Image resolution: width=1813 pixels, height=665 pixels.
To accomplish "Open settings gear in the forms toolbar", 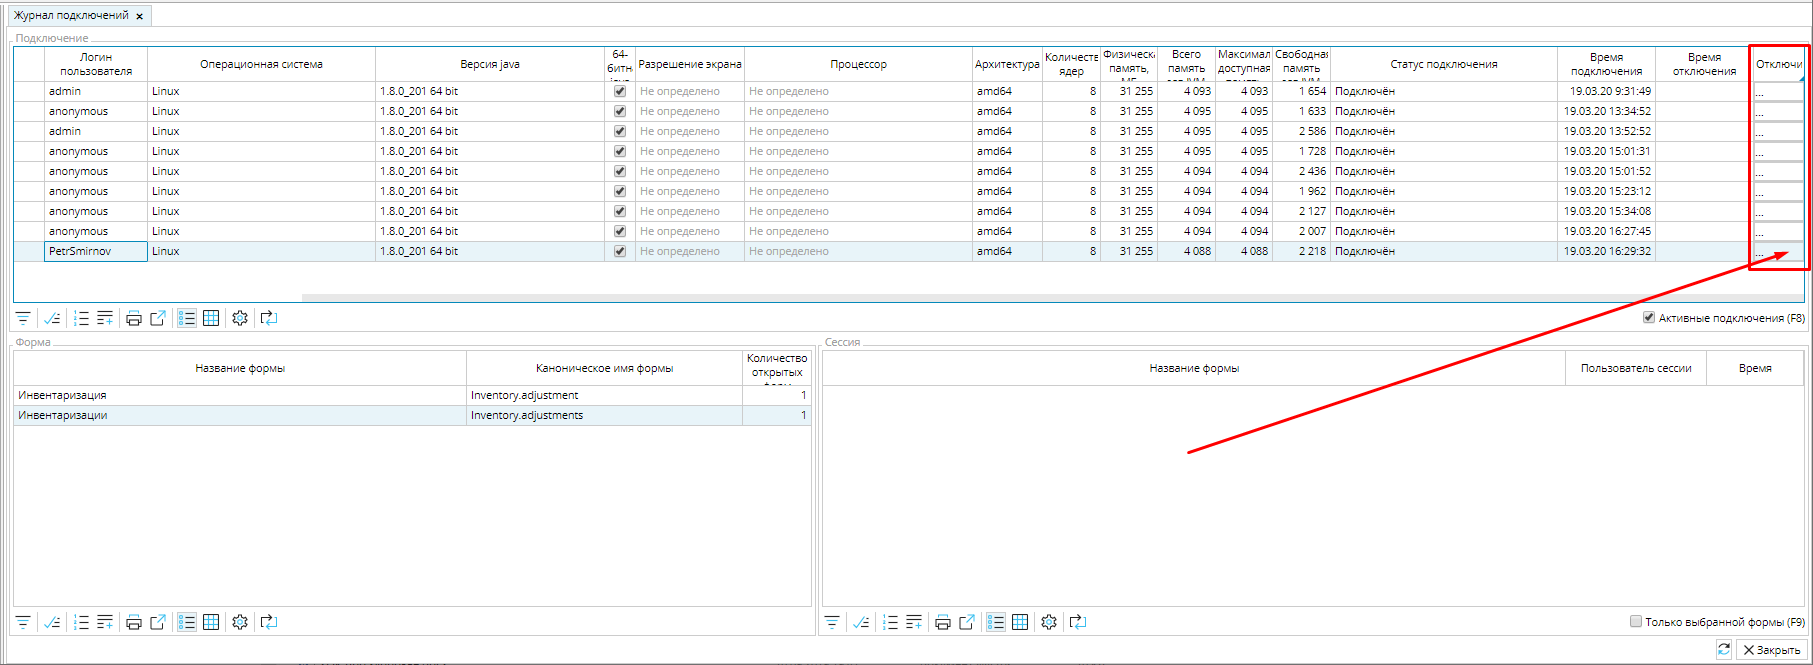I will click(x=240, y=622).
